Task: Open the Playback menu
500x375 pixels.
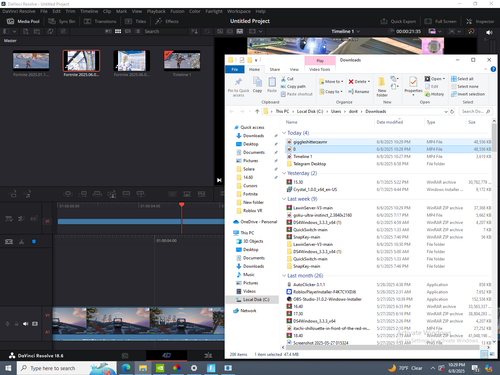Action: (156, 11)
